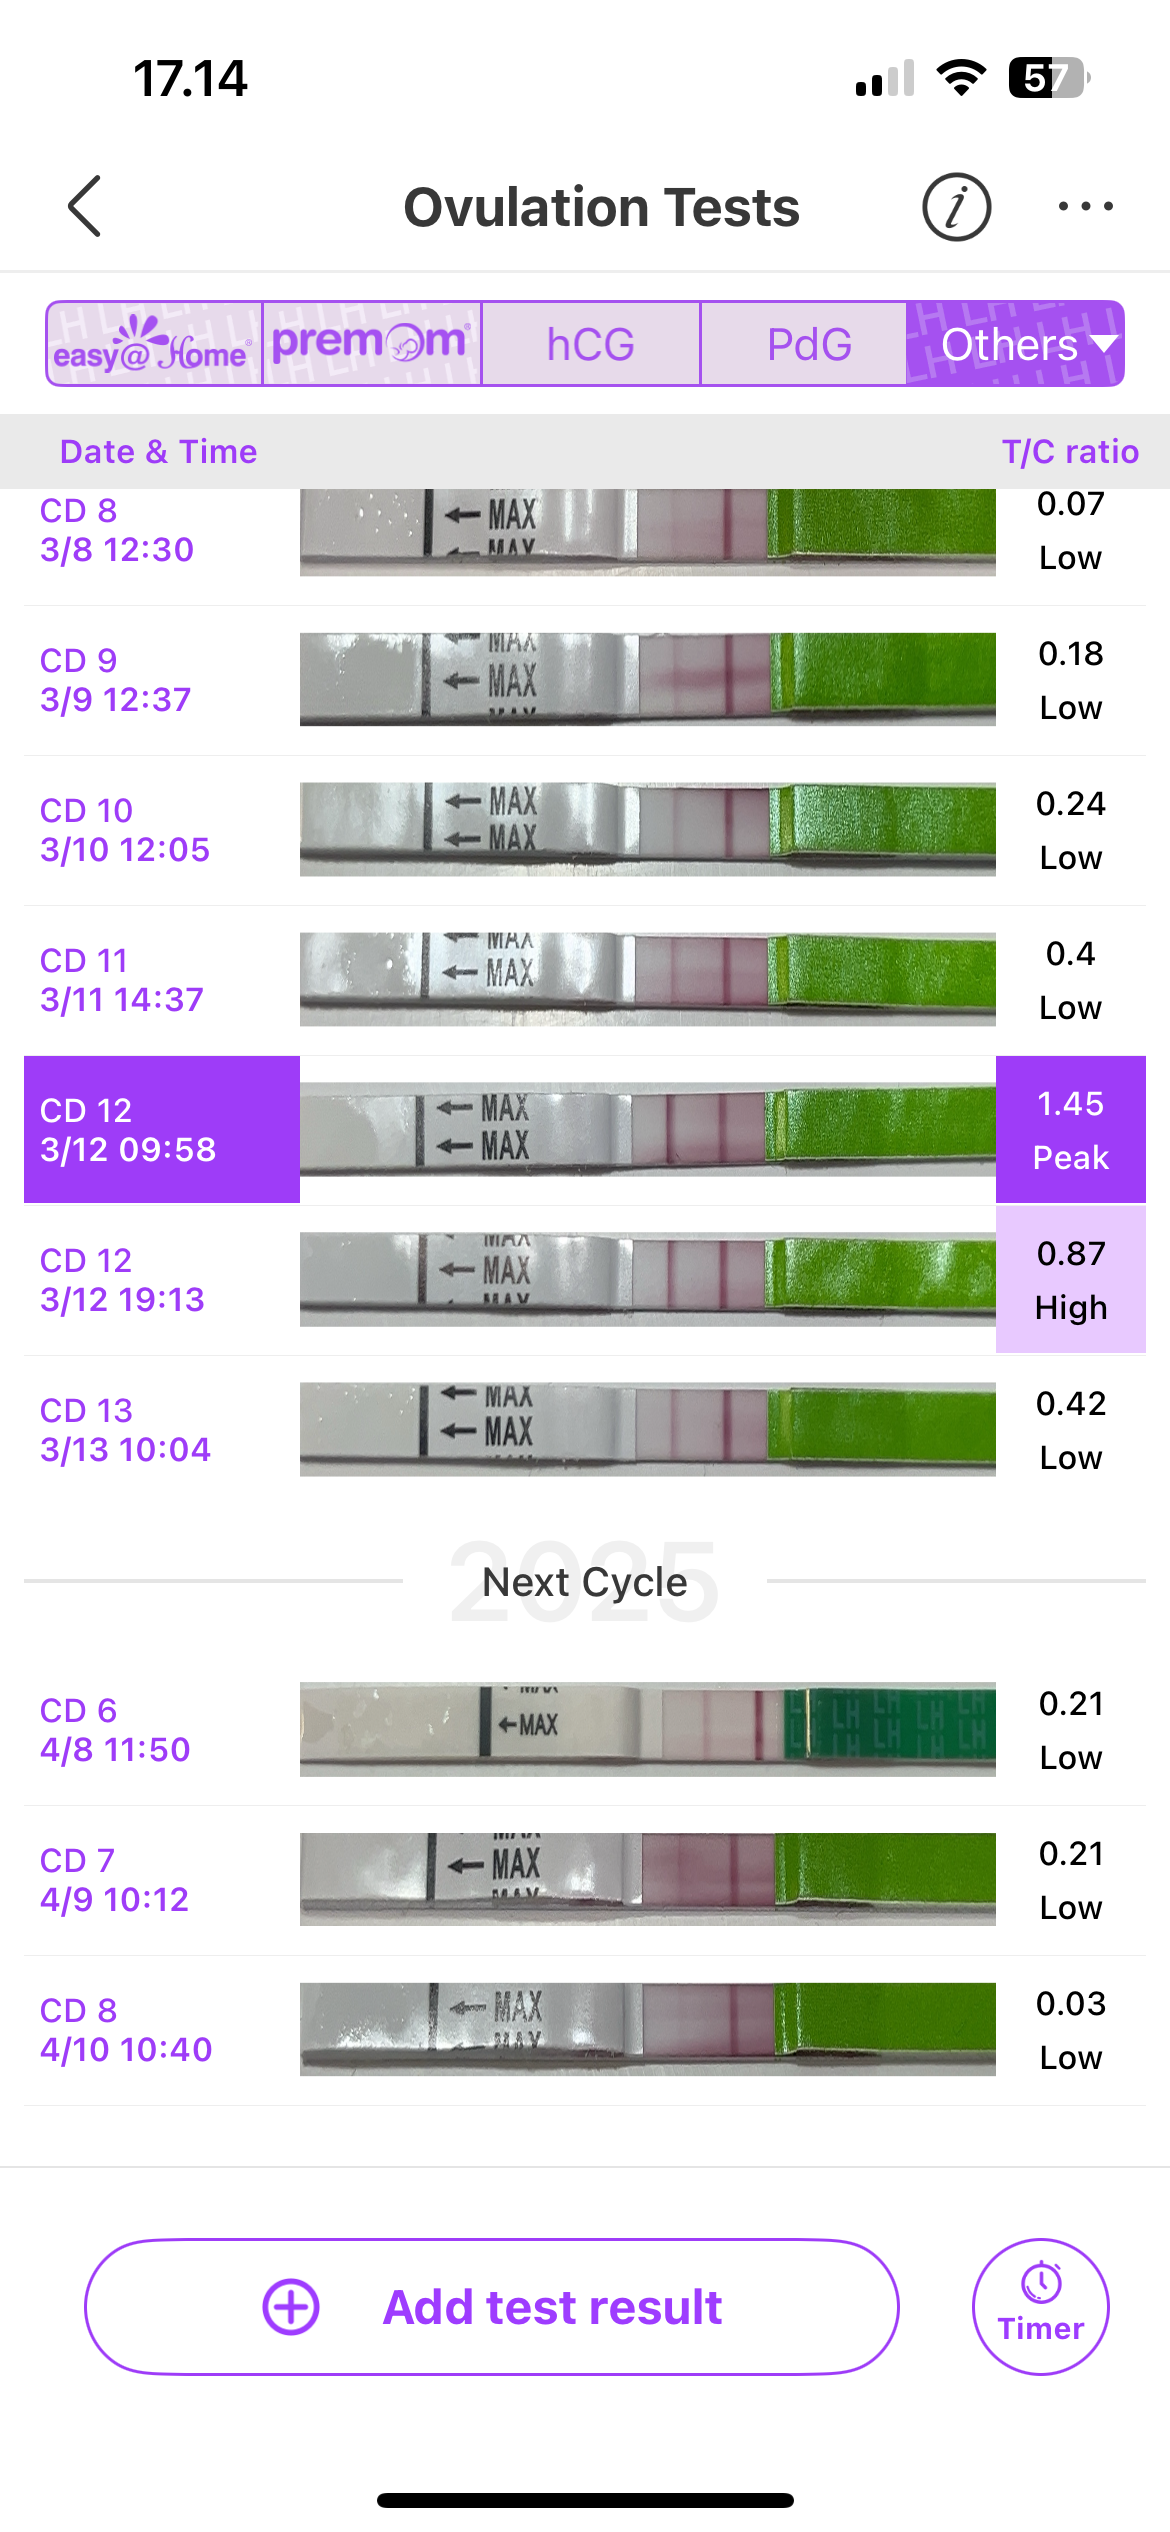Open the info icon
This screenshot has height=2532, width=1170.
[x=956, y=207]
